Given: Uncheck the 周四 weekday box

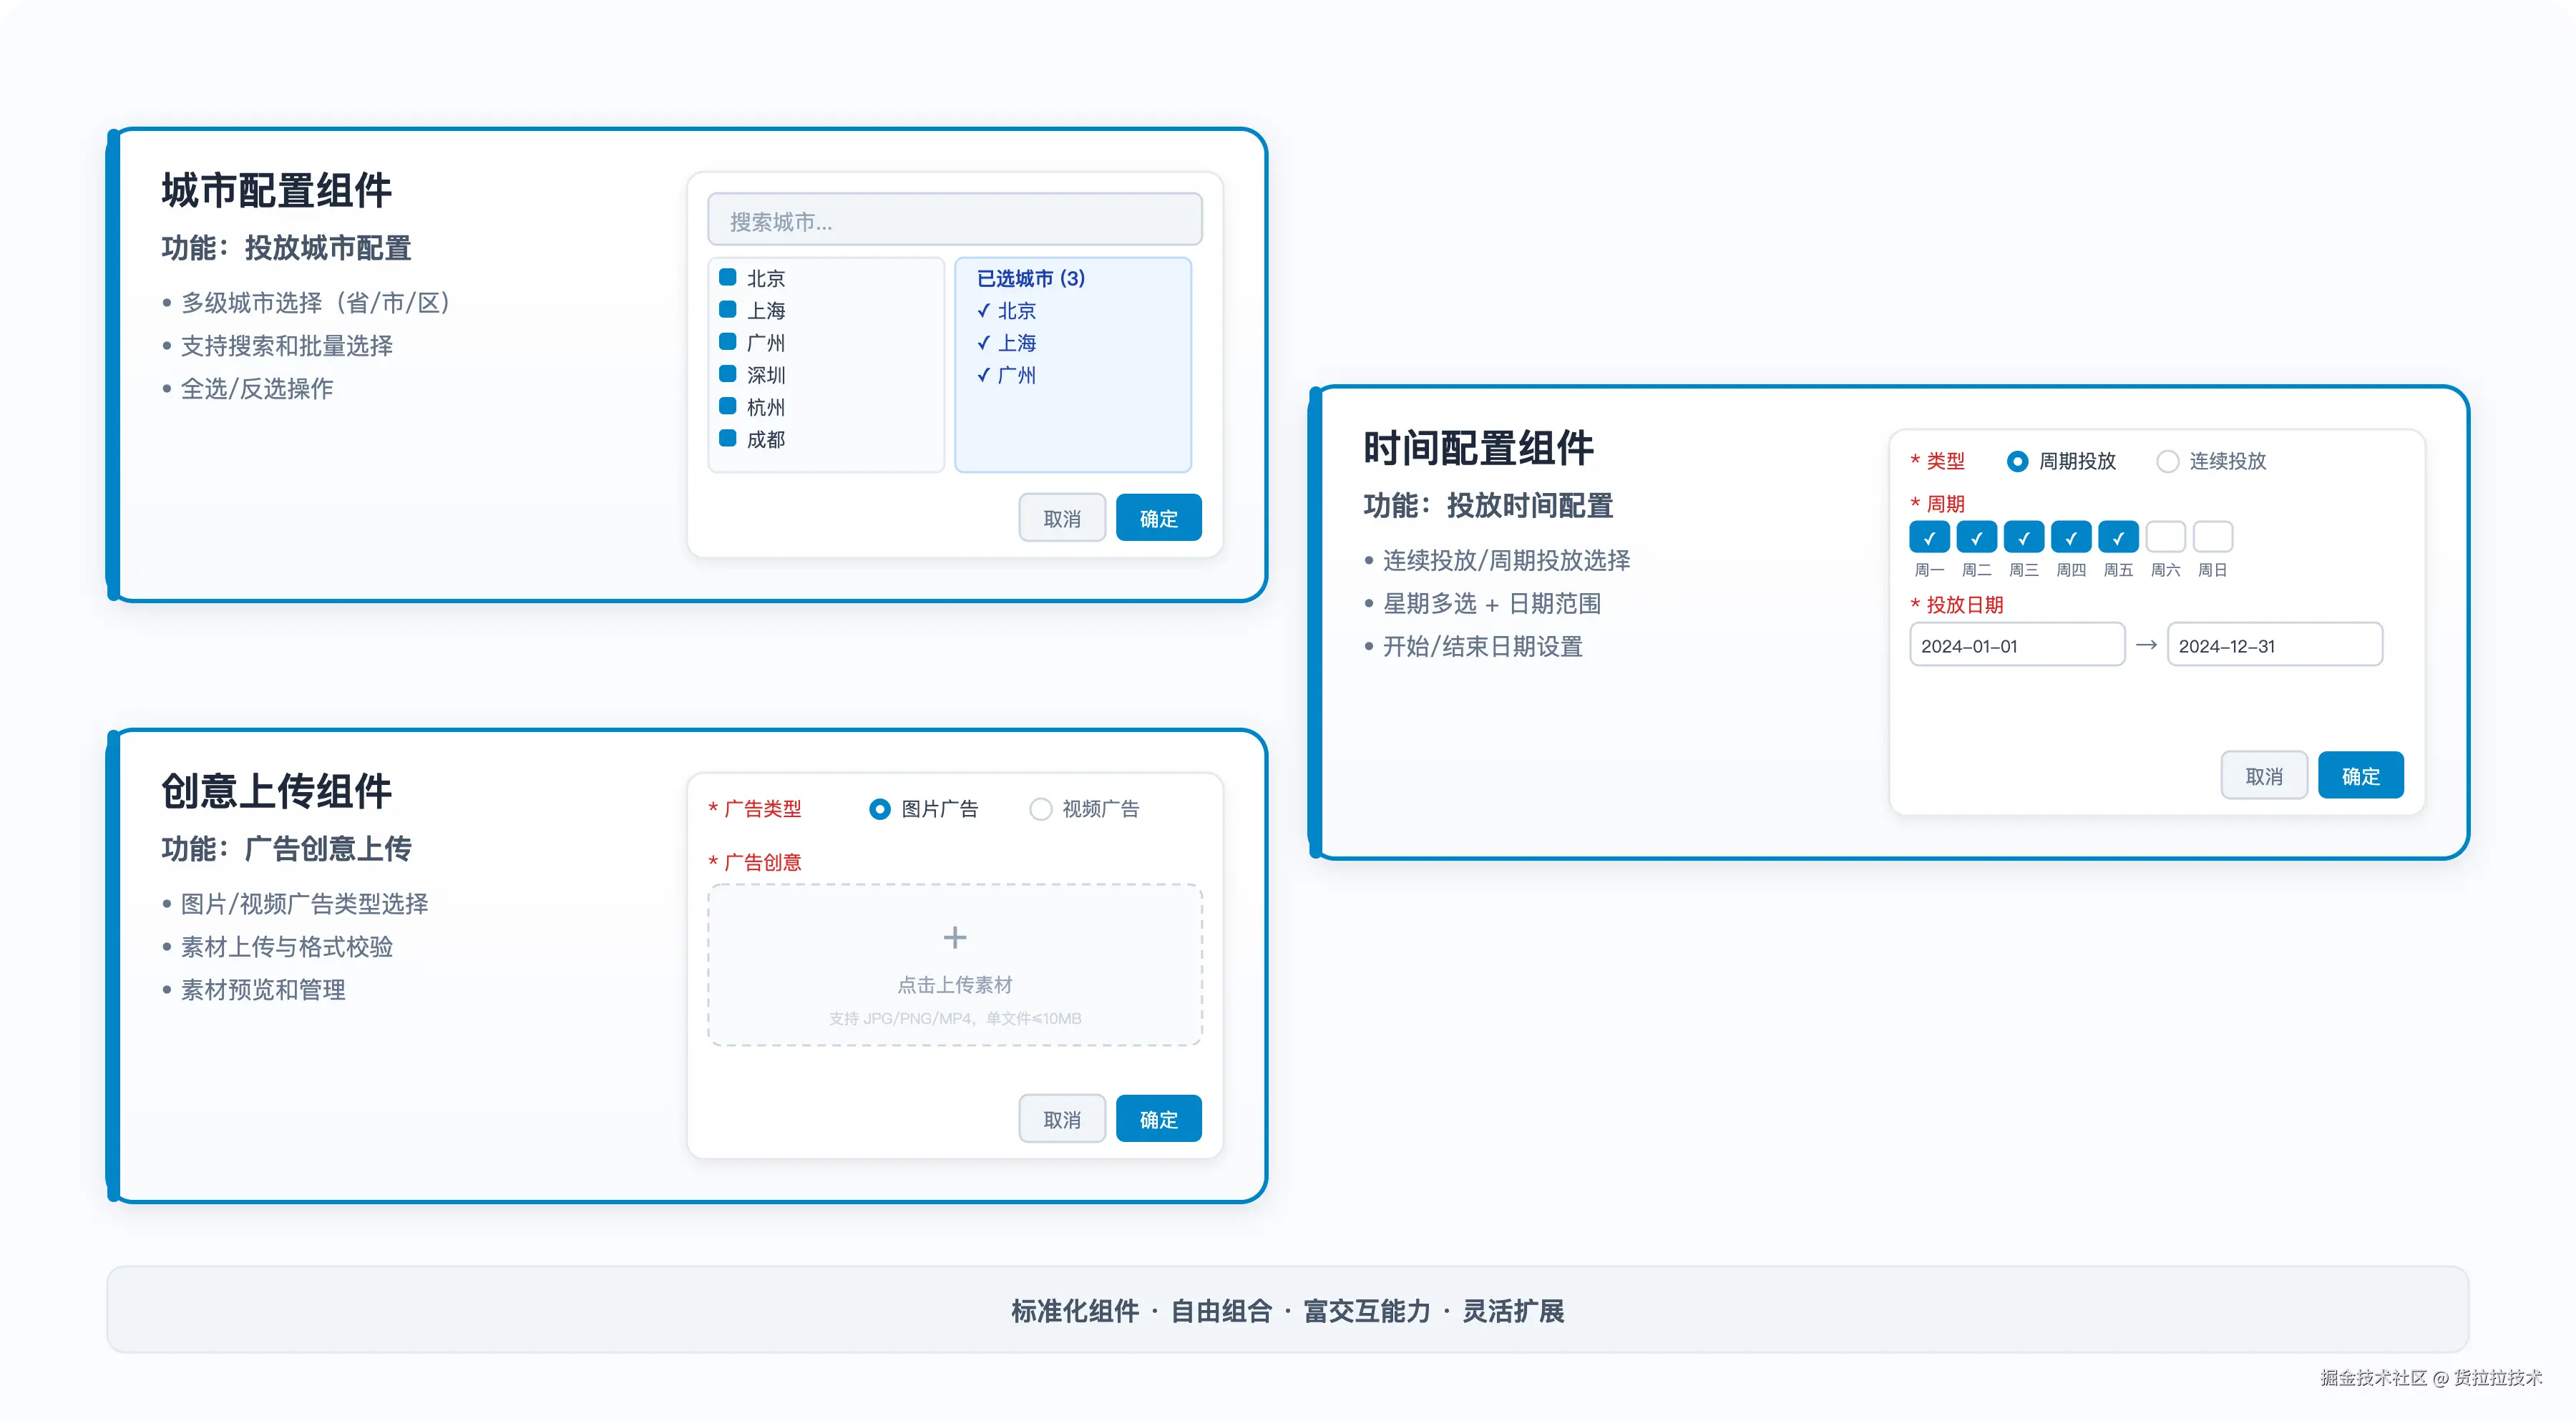Looking at the screenshot, I should [2070, 537].
